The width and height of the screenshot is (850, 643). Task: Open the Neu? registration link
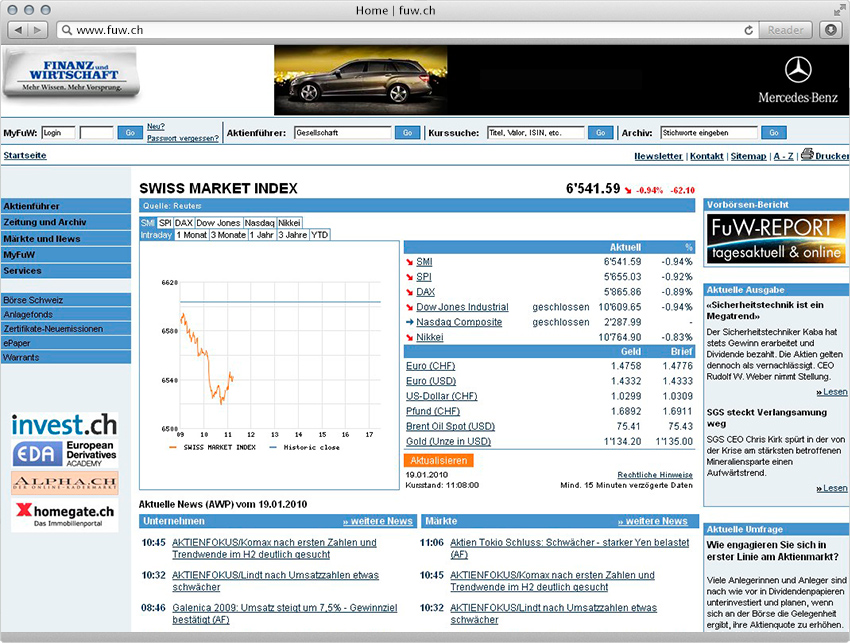(156, 126)
